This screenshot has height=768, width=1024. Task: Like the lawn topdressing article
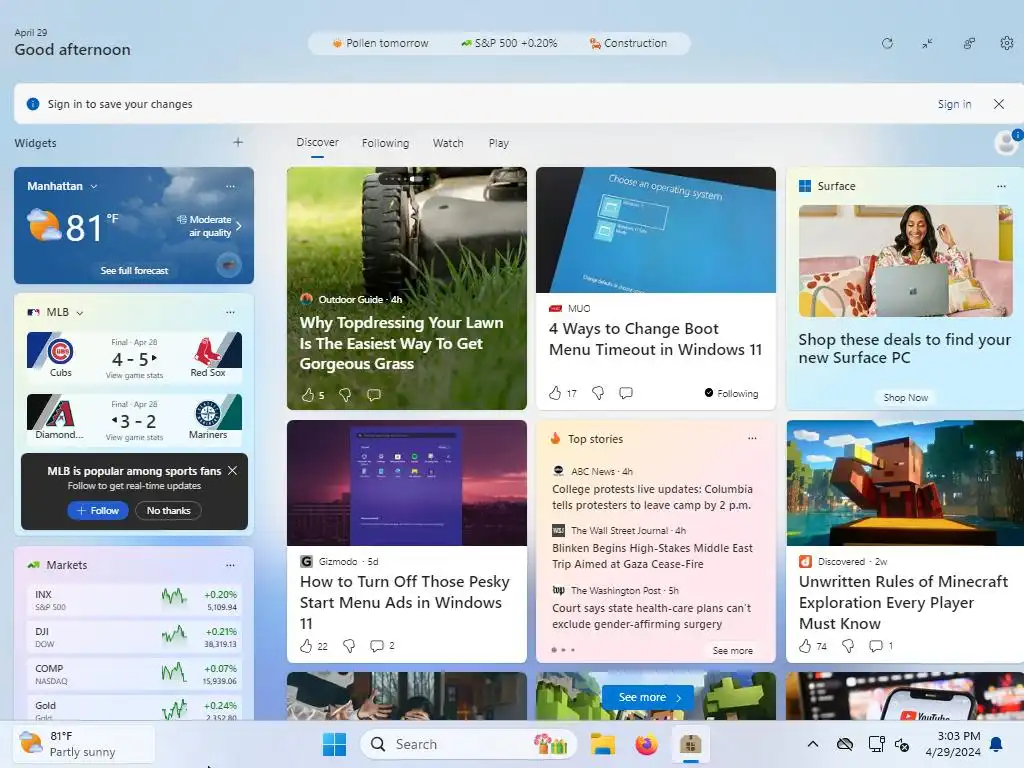tap(308, 394)
